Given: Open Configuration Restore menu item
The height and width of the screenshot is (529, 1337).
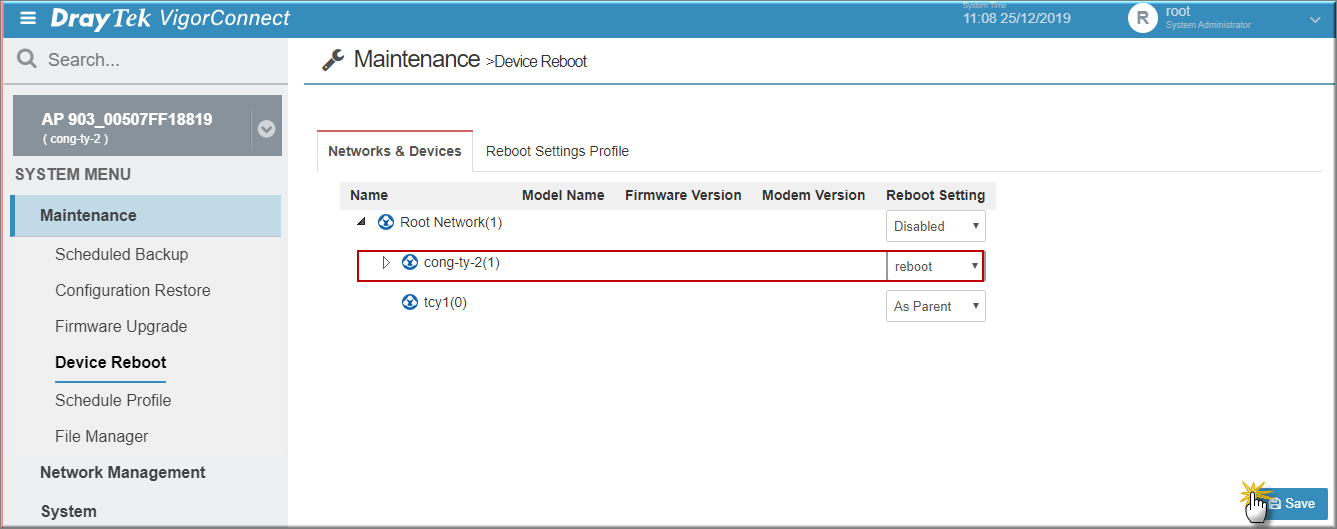Looking at the screenshot, I should click(133, 290).
